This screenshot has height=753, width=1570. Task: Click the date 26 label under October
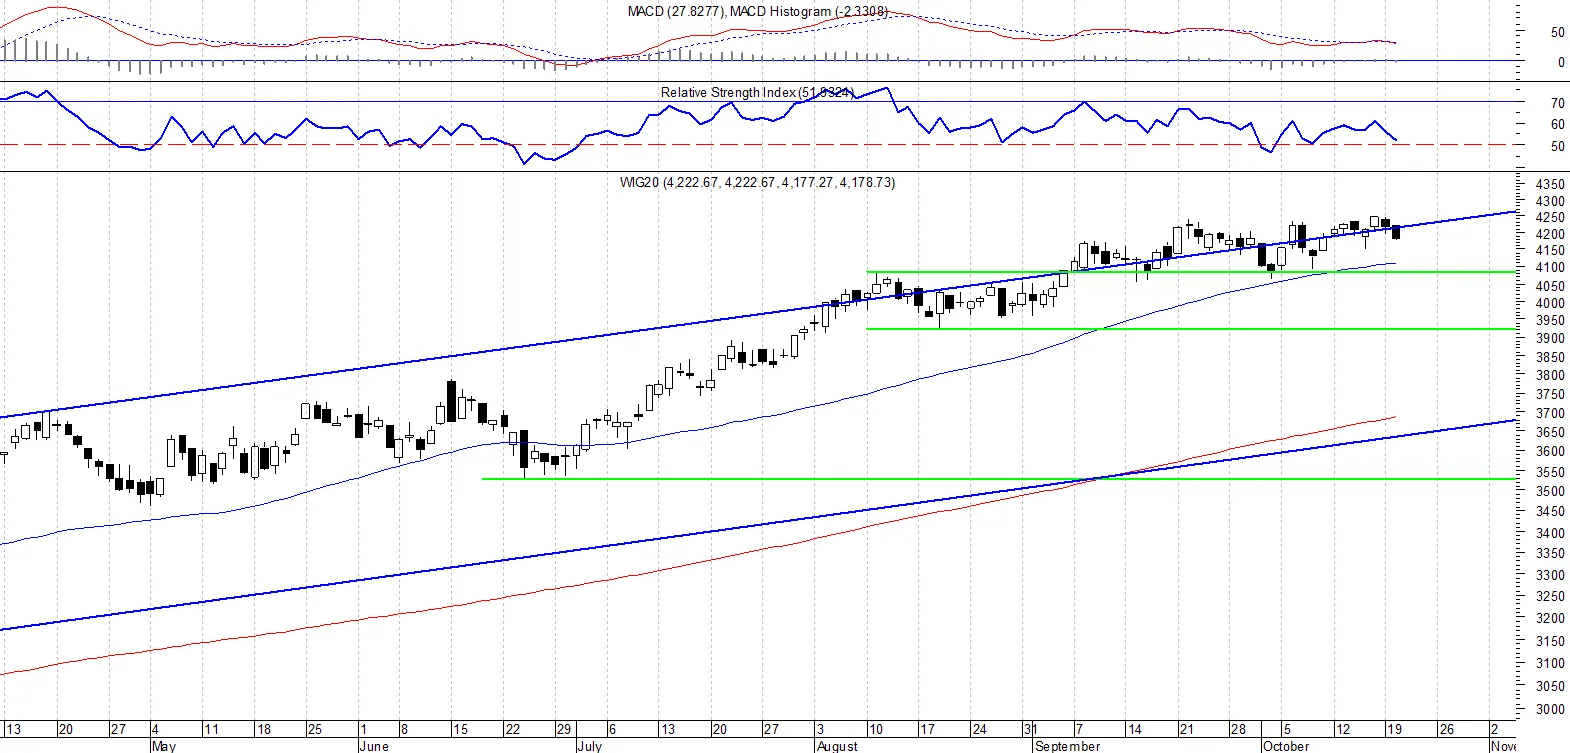[1446, 729]
